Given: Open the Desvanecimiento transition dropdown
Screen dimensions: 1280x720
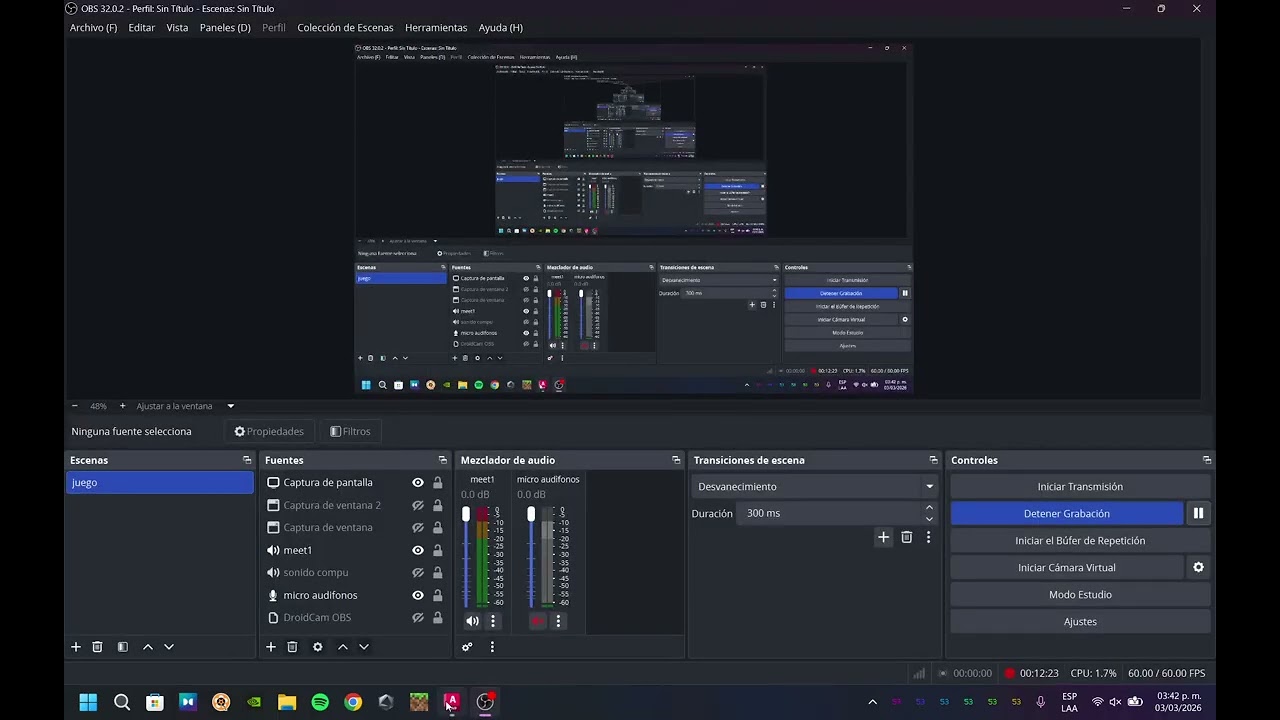Looking at the screenshot, I should pos(815,486).
